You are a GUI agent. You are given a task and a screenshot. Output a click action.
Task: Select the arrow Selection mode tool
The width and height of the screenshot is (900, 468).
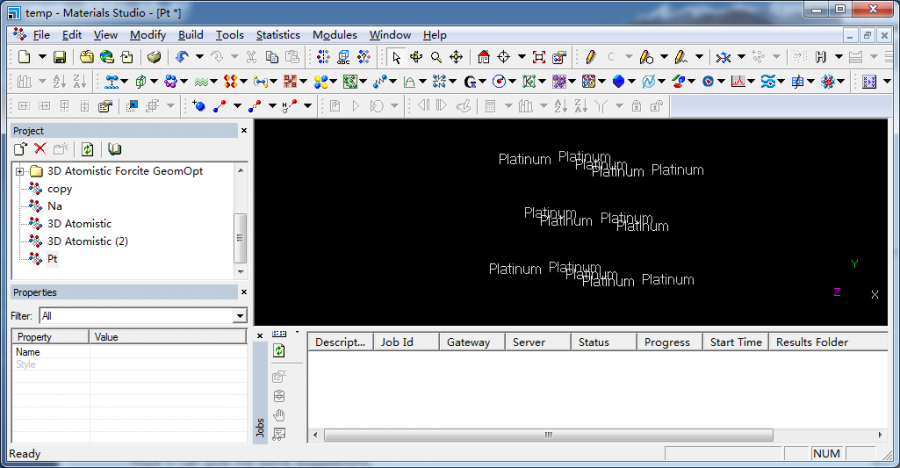click(x=395, y=57)
